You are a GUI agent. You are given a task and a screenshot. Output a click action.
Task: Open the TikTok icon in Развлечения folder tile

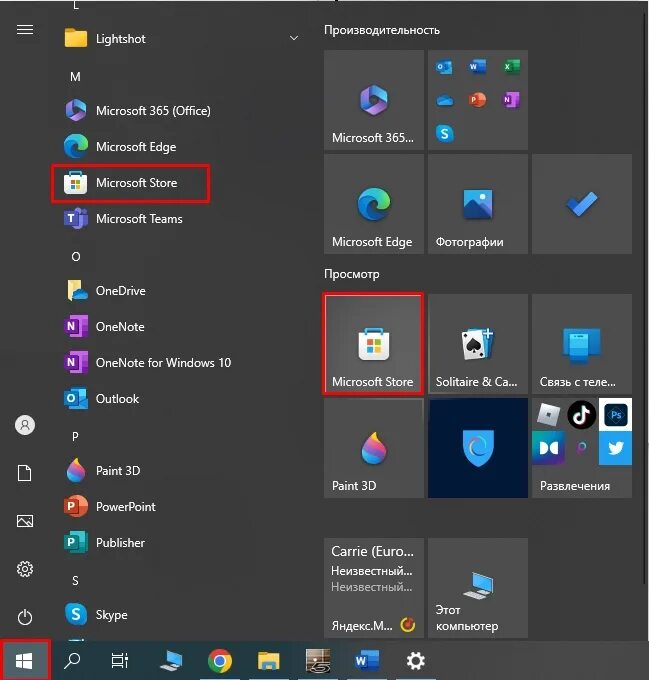point(582,415)
